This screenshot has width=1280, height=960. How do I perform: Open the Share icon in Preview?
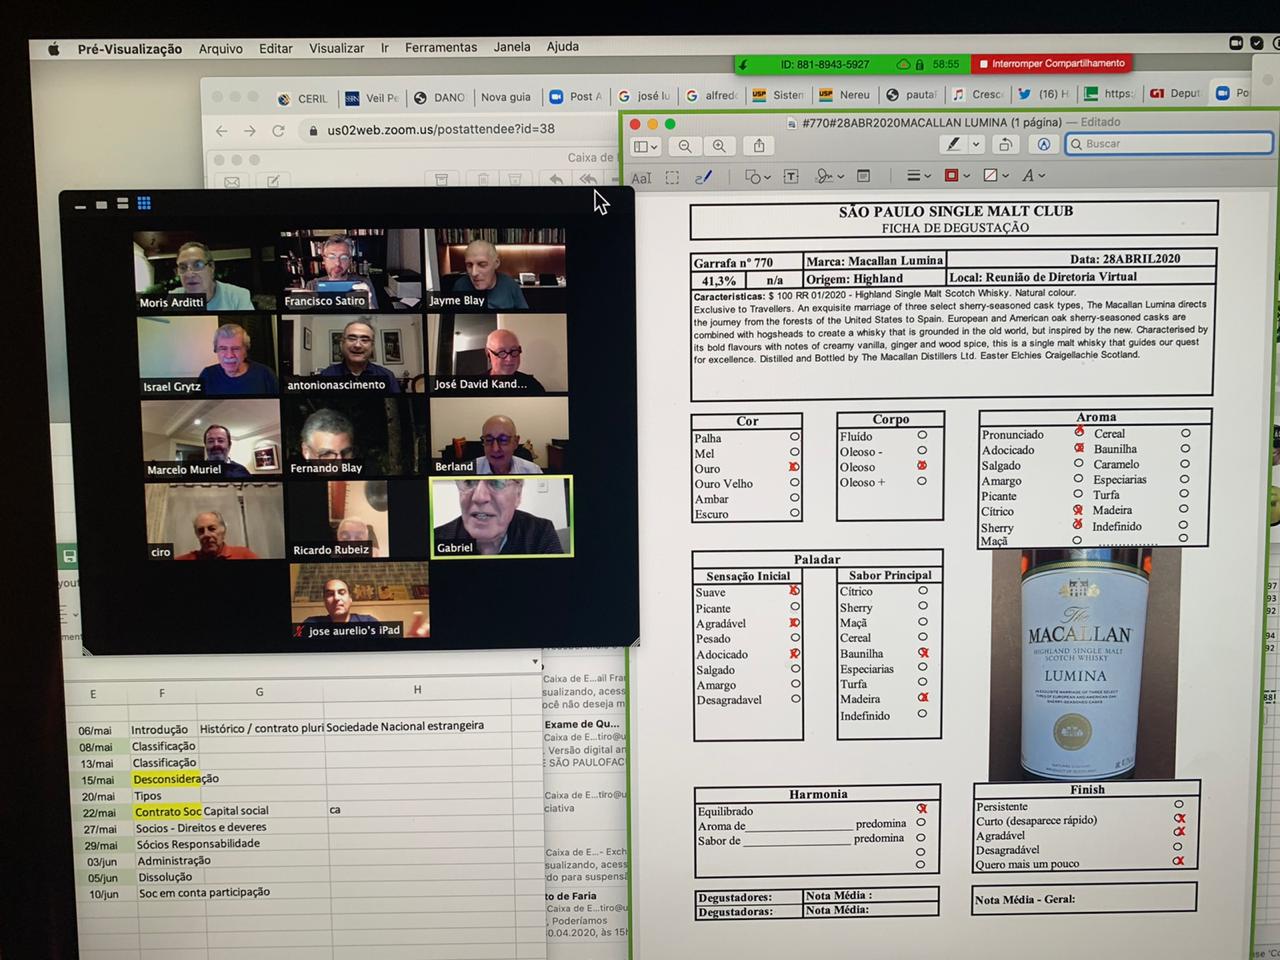point(759,146)
